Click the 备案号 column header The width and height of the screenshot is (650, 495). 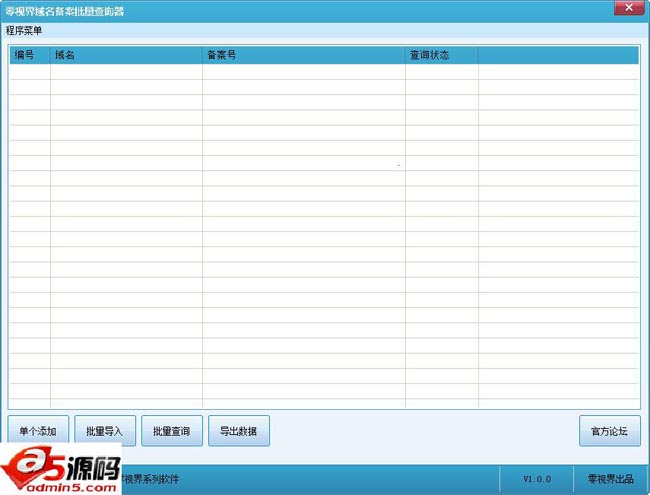303,55
